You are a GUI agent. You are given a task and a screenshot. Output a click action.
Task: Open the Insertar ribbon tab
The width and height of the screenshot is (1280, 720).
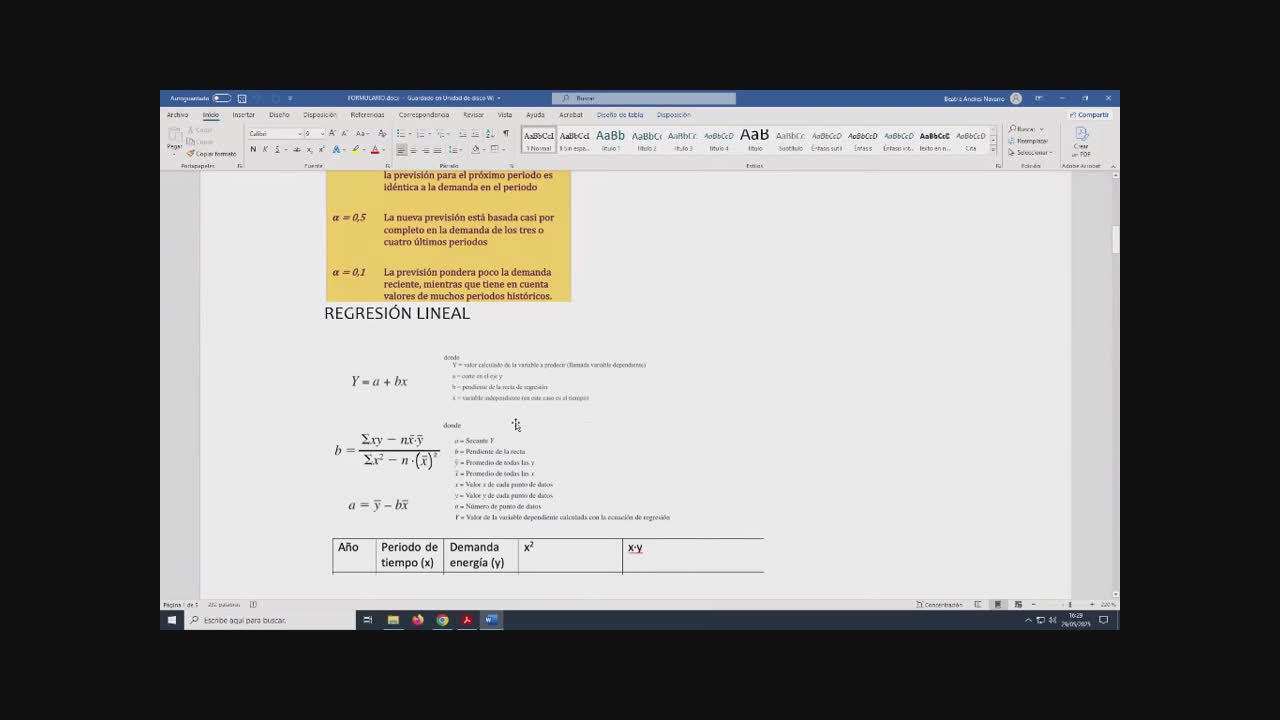pos(244,115)
